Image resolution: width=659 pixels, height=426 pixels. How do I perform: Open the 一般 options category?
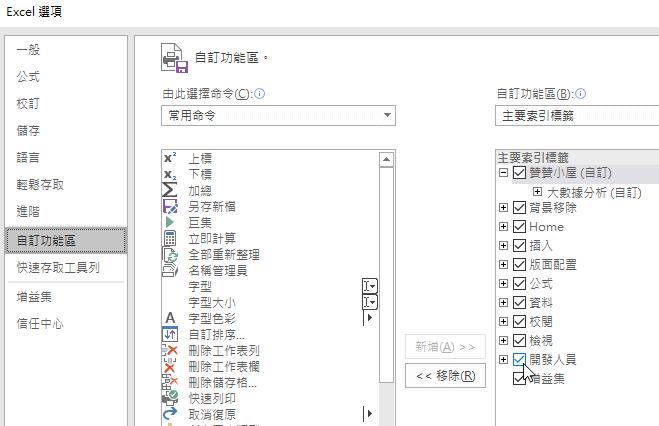click(x=66, y=50)
